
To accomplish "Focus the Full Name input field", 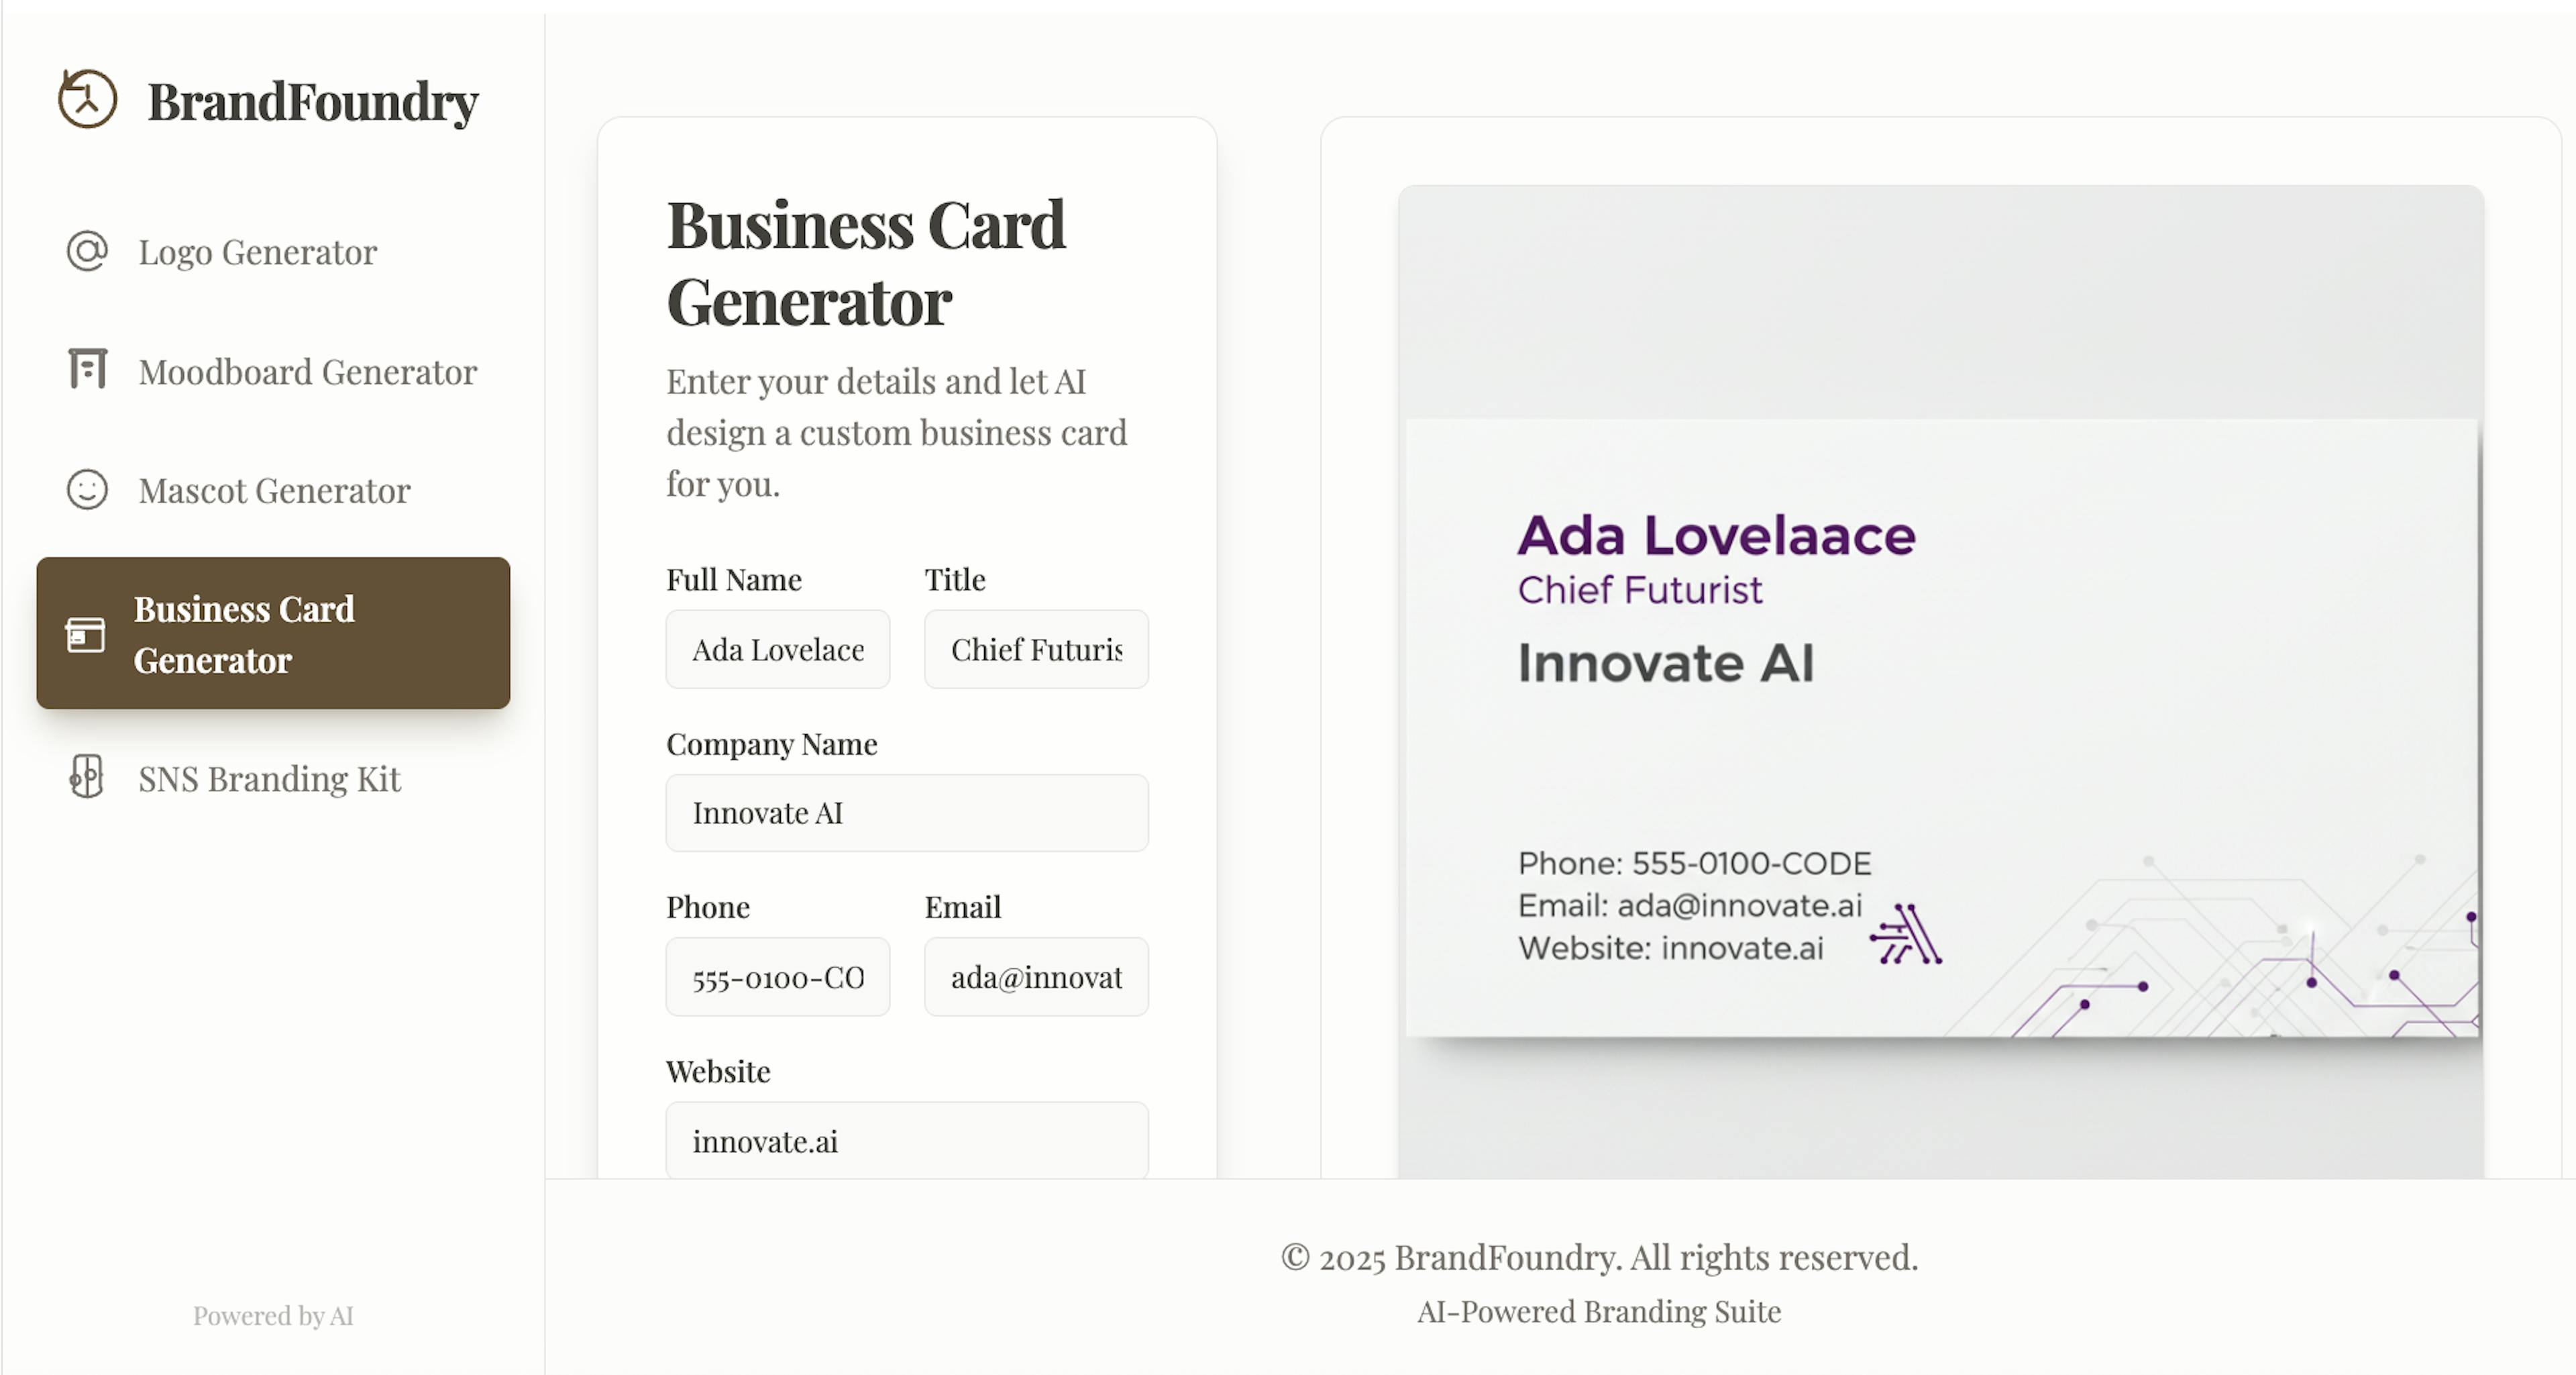I will pyautogui.click(x=778, y=649).
